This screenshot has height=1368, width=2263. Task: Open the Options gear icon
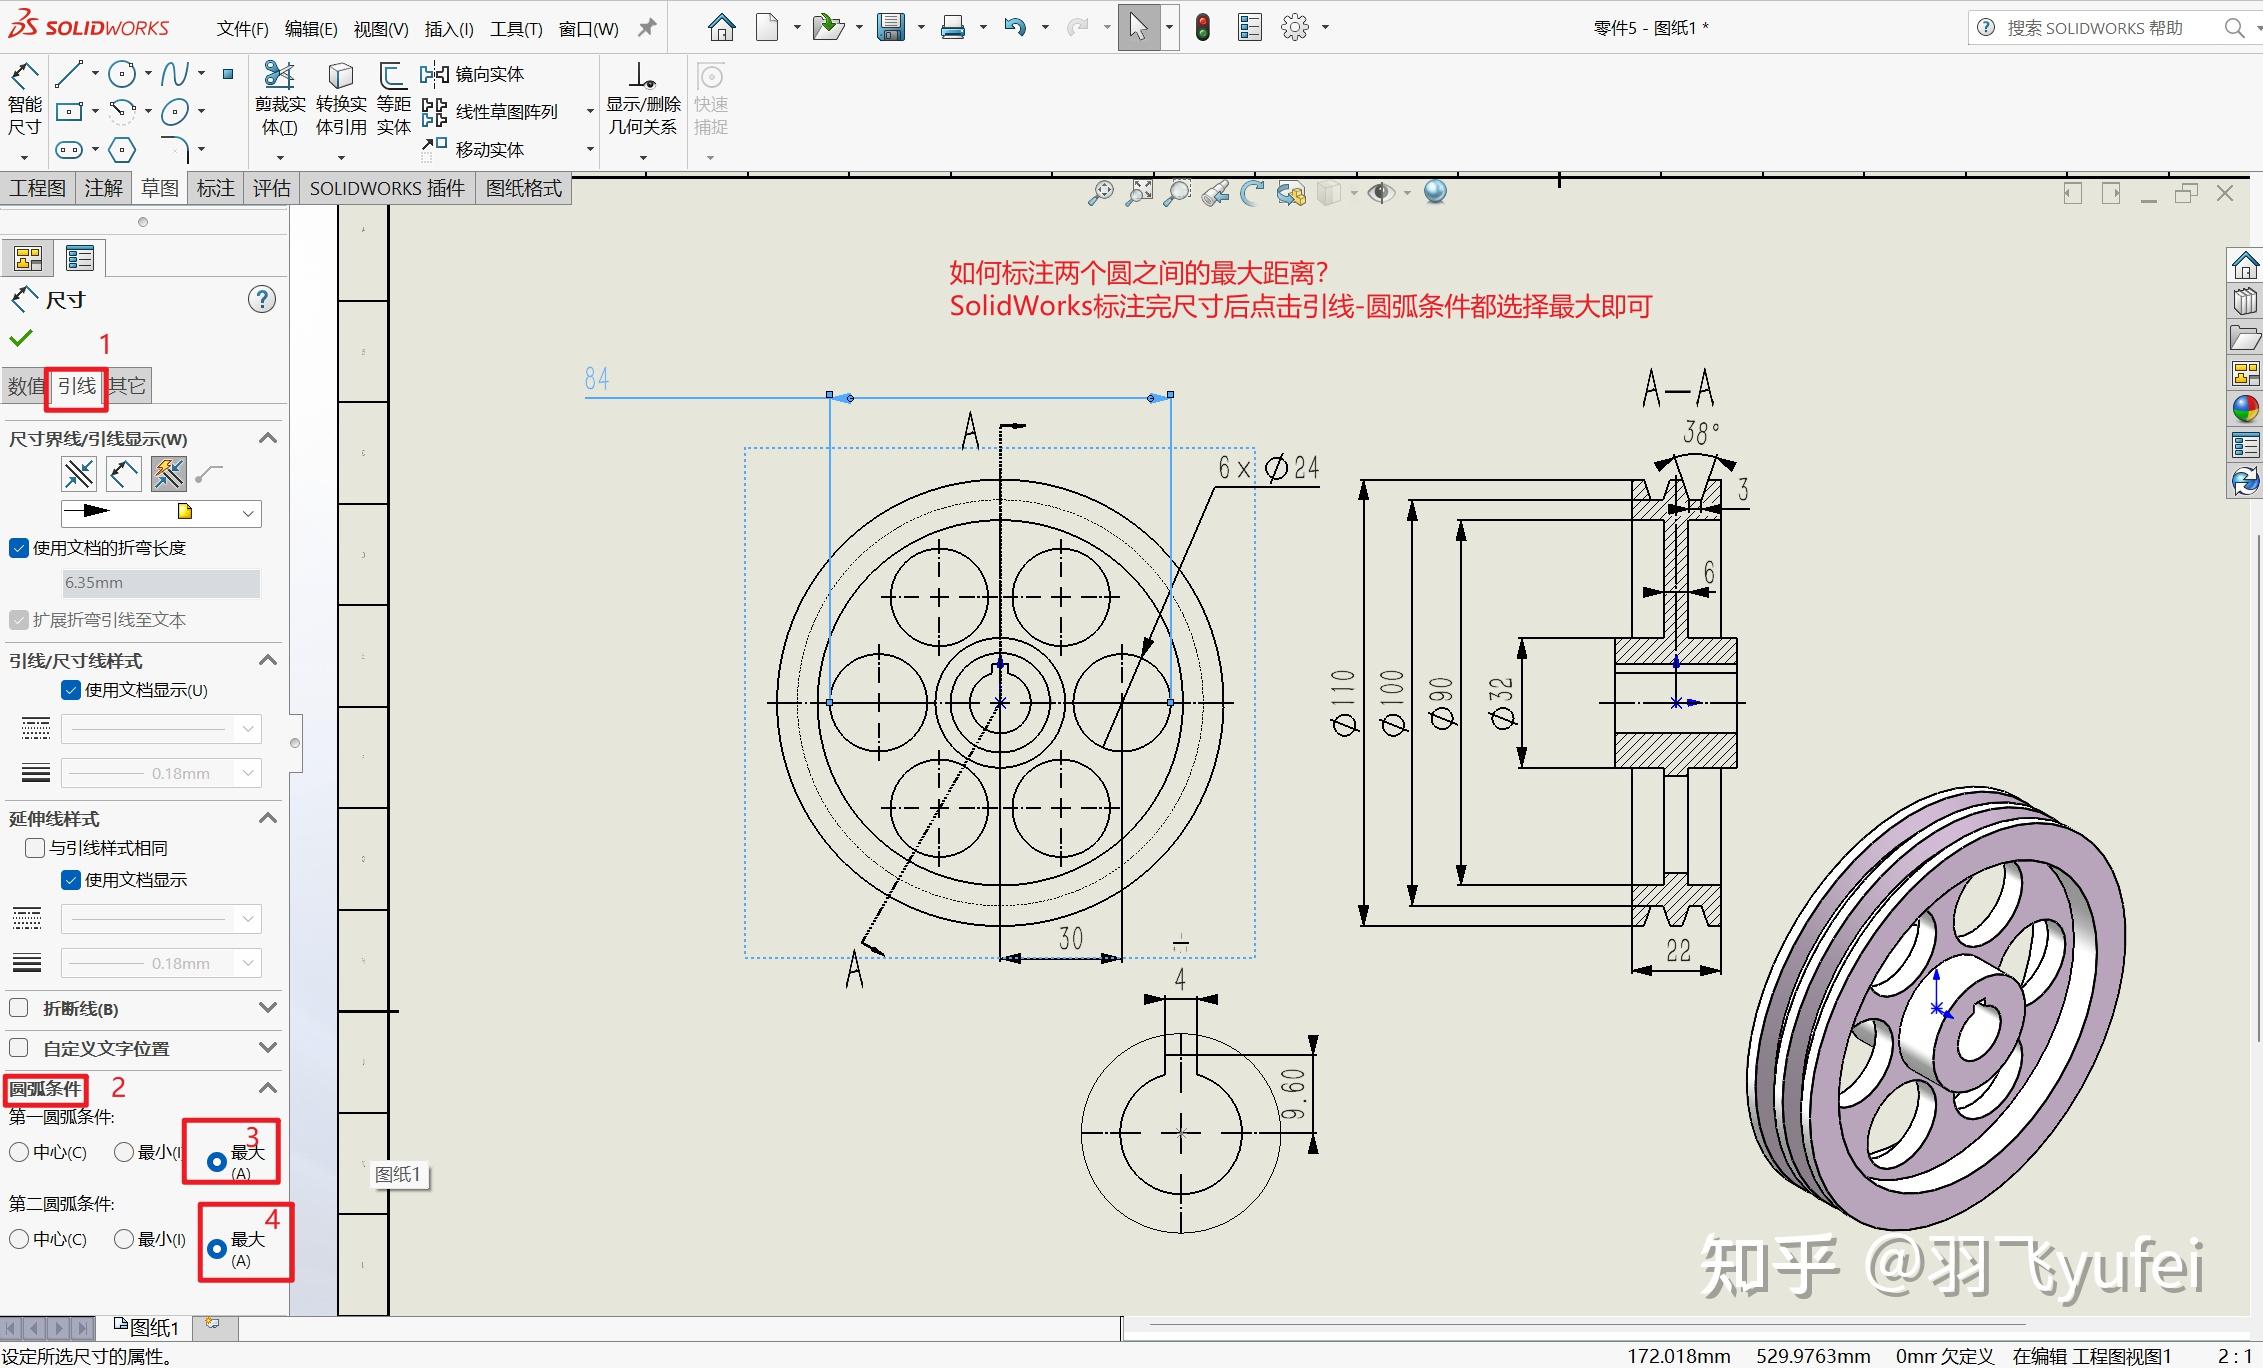1295,27
